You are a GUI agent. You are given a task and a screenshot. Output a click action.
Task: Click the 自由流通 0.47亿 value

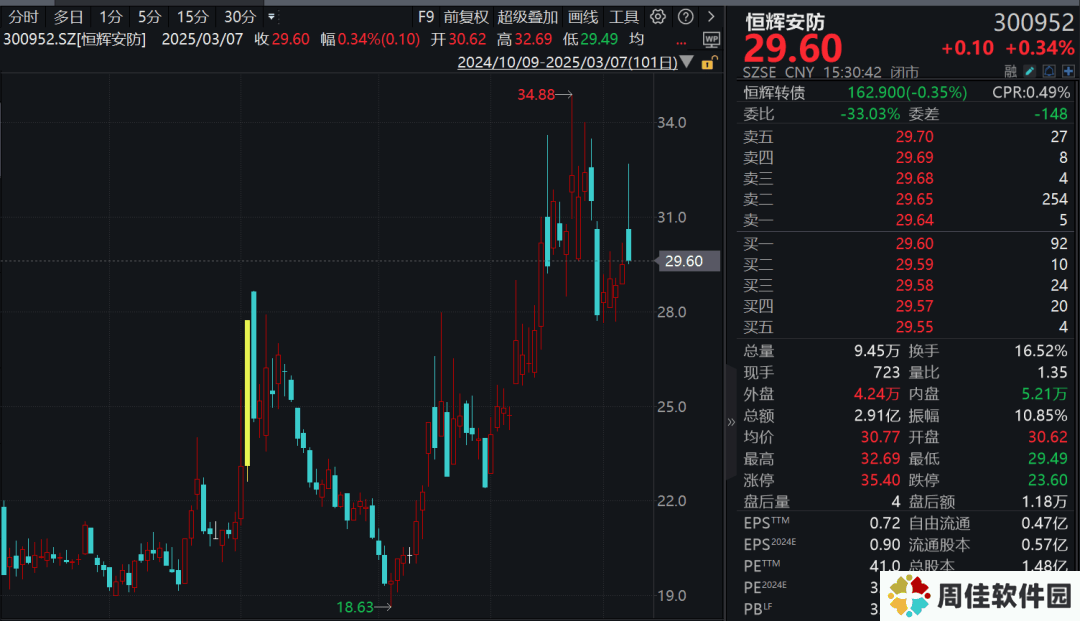coord(1045,523)
